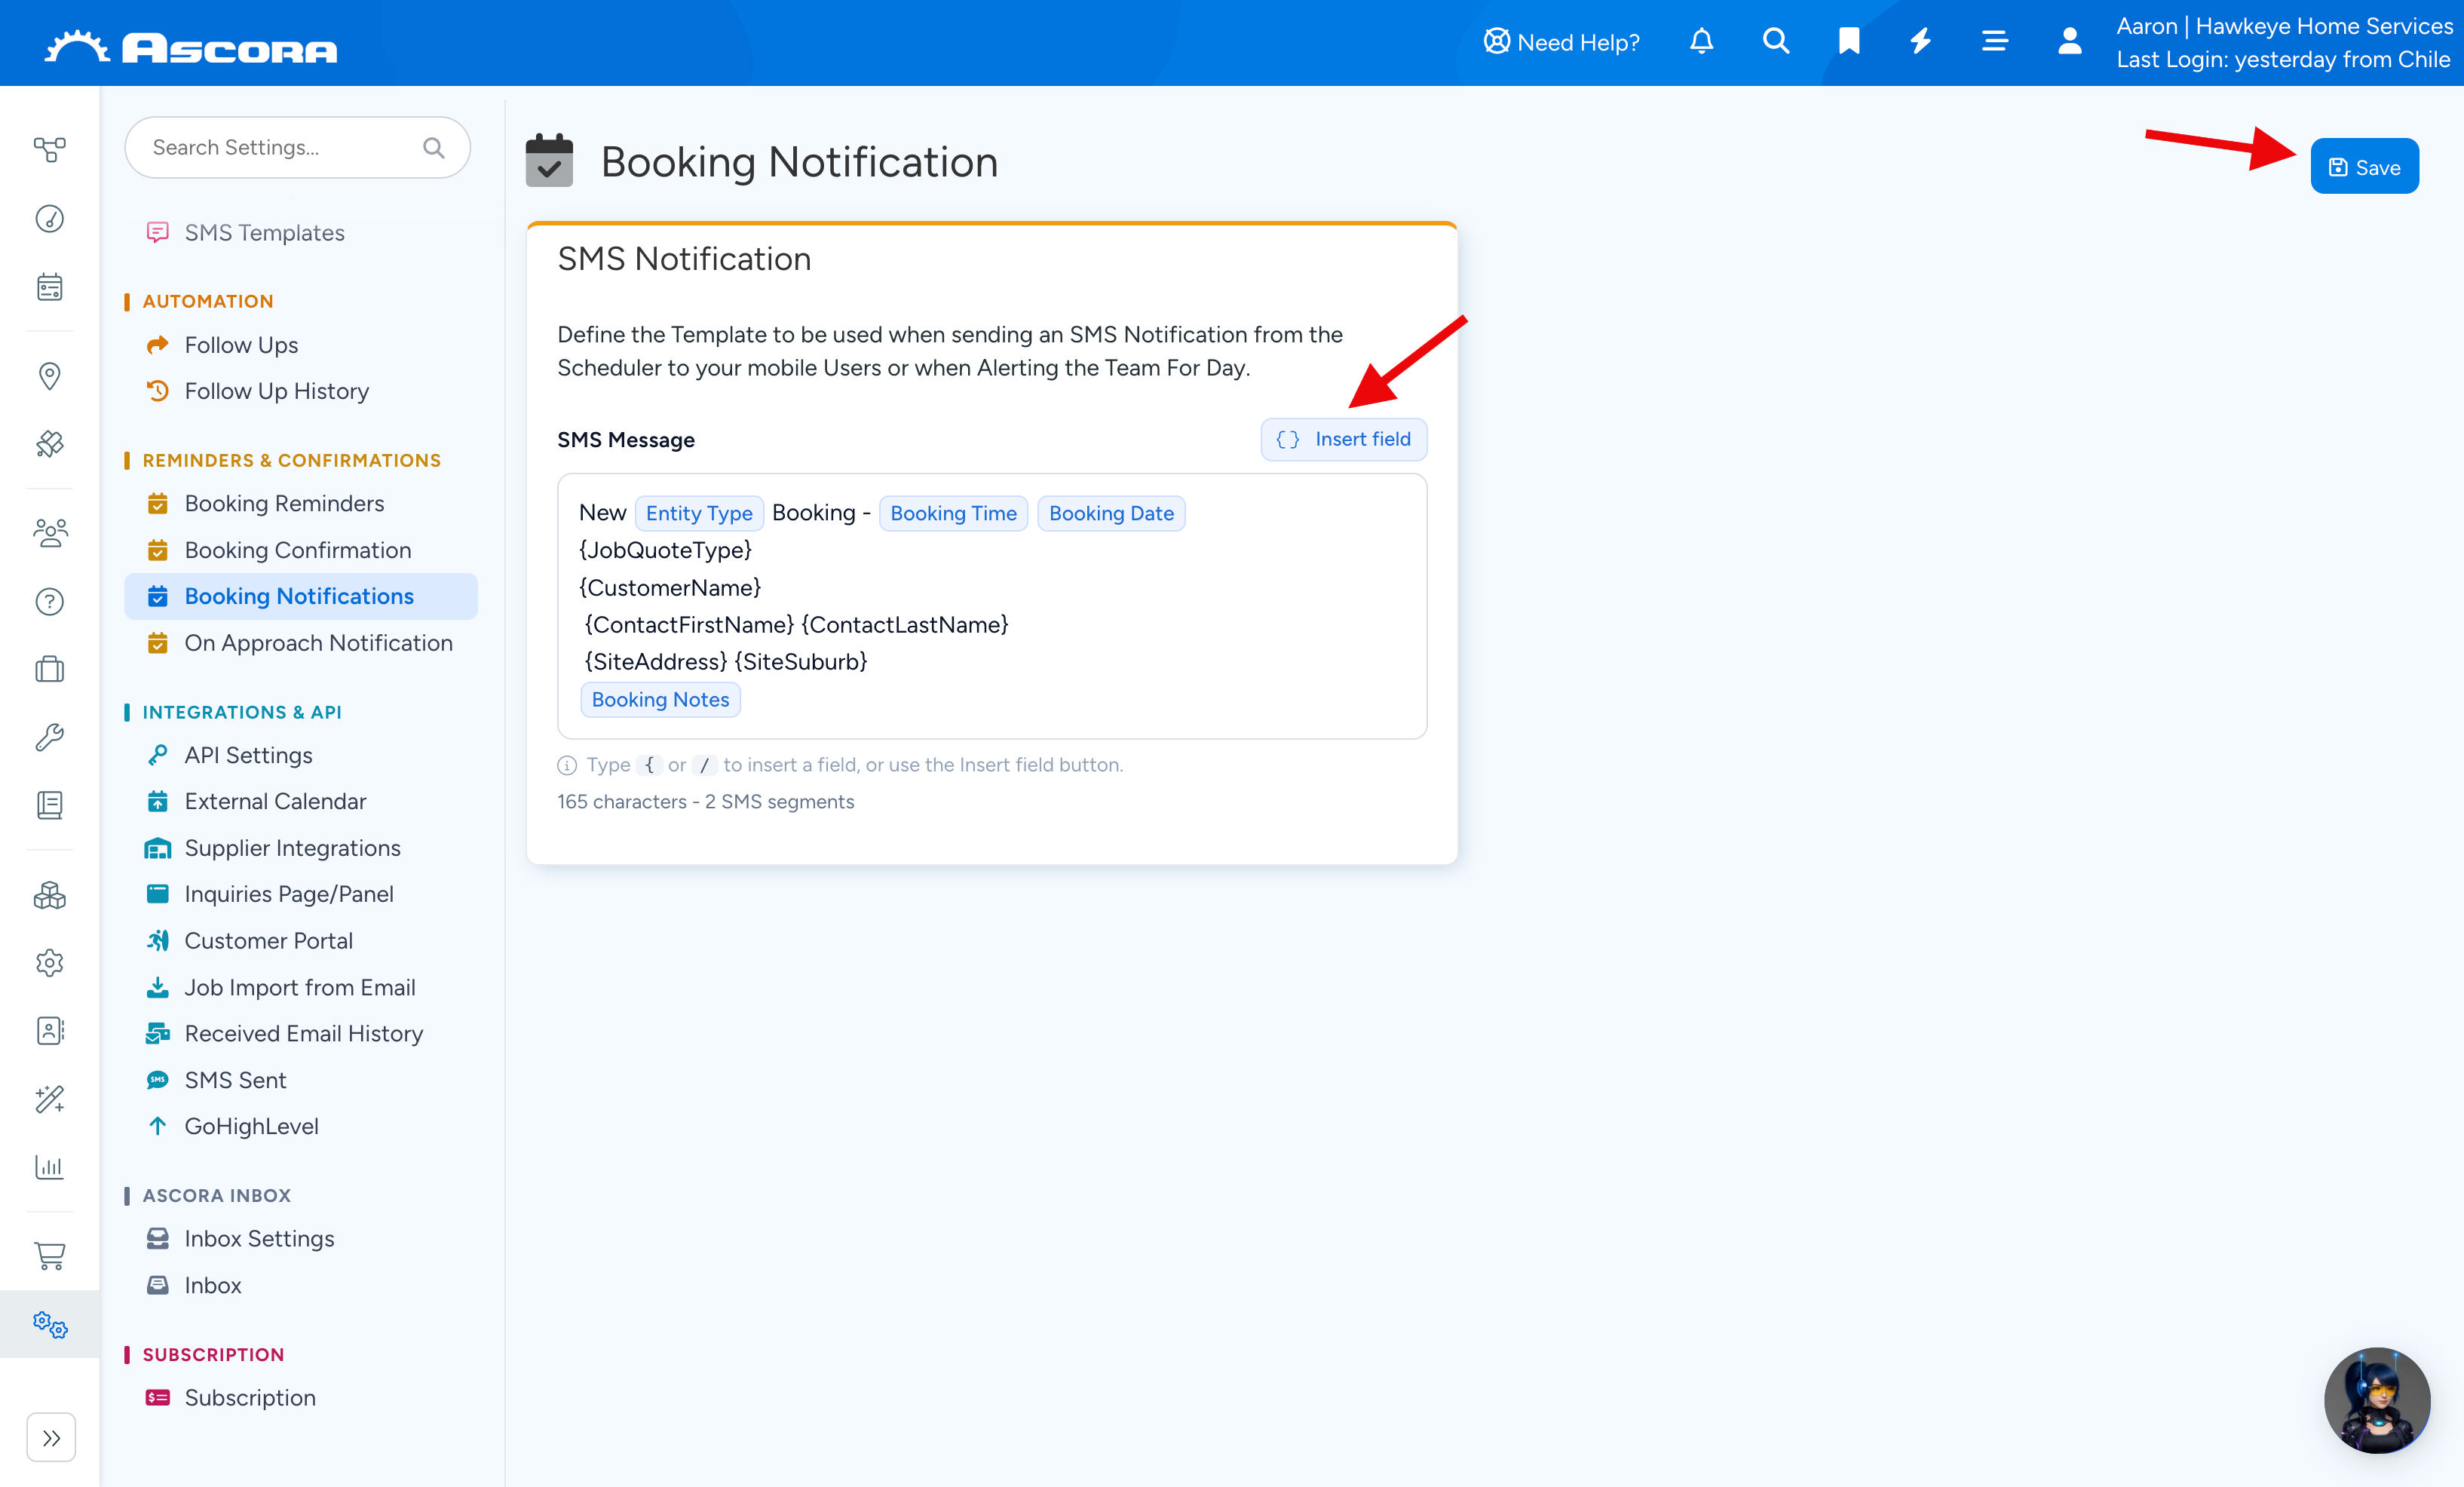Click the Insert field button
This screenshot has height=1487, width=2464.
[1343, 439]
